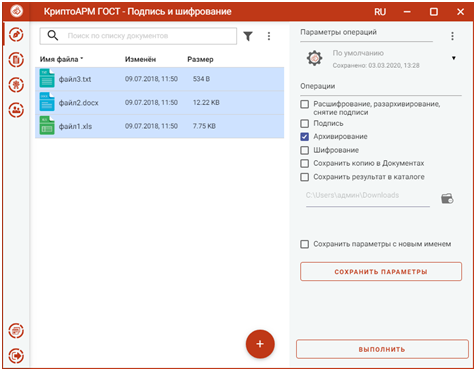Image resolution: width=476 pixels, height=371 pixels.
Task: Click the C:\Users\админ\Downloads path field
Action: [368, 196]
